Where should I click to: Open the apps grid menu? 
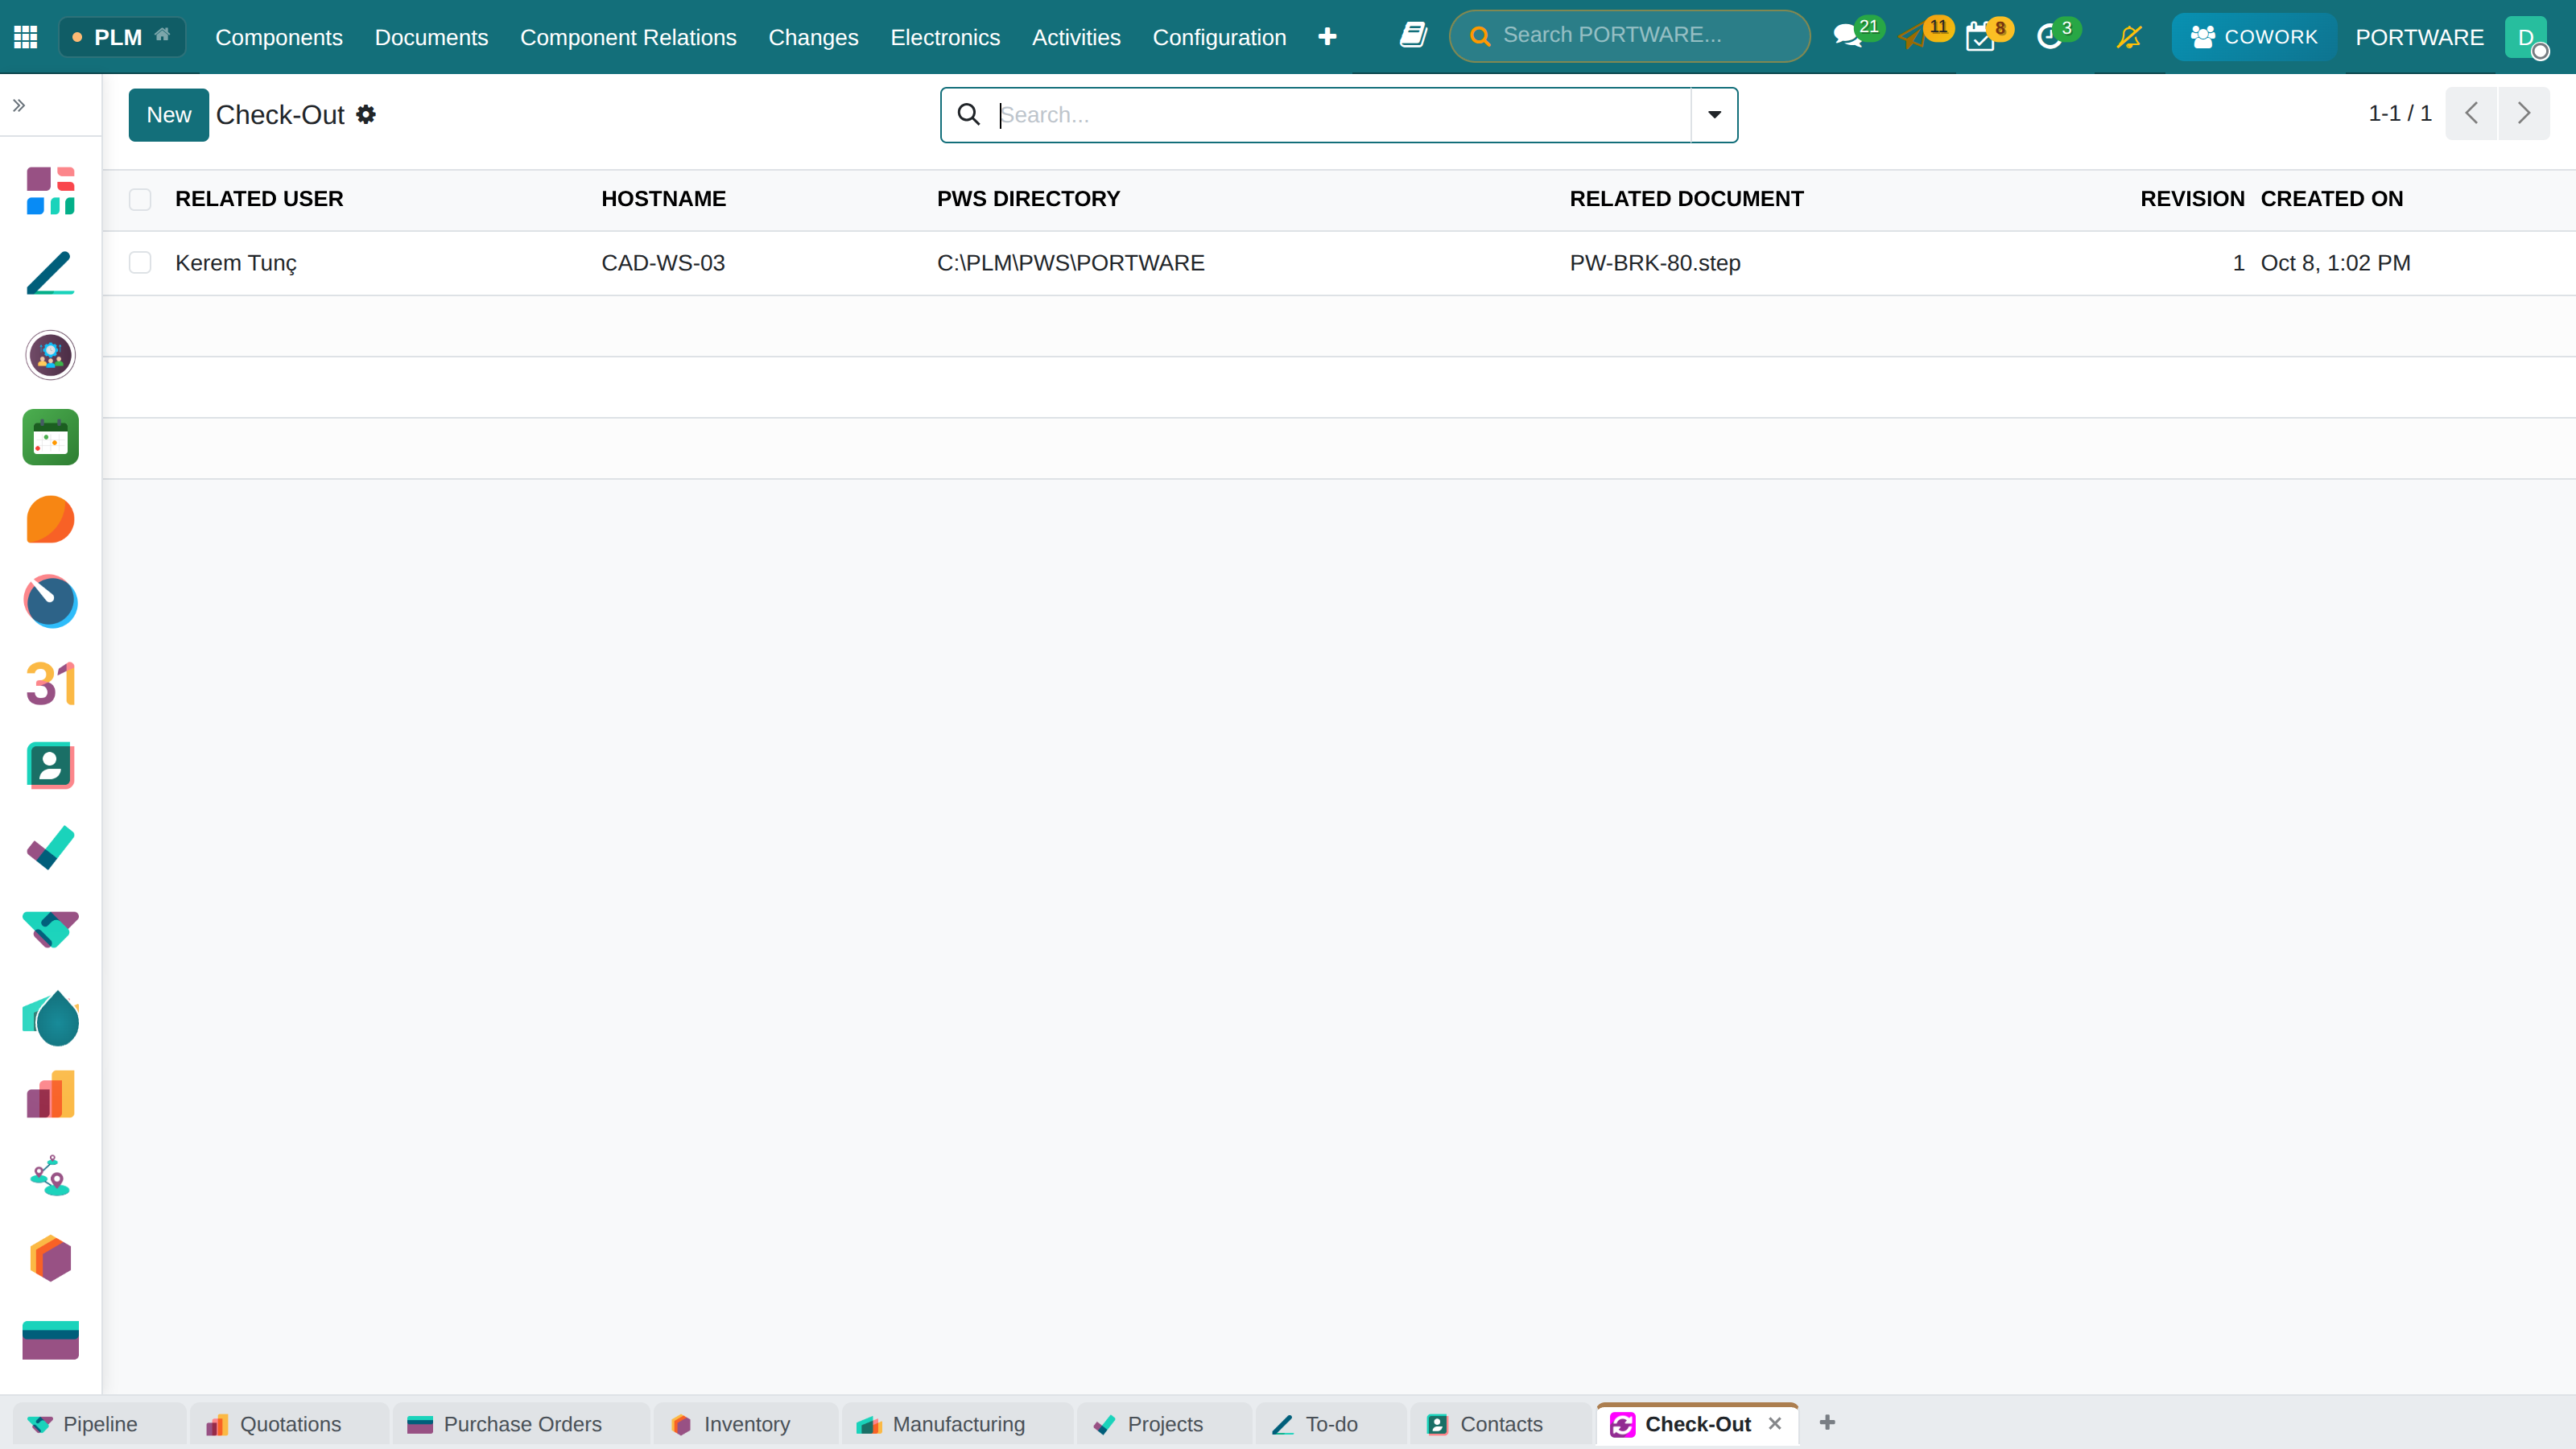[26, 37]
